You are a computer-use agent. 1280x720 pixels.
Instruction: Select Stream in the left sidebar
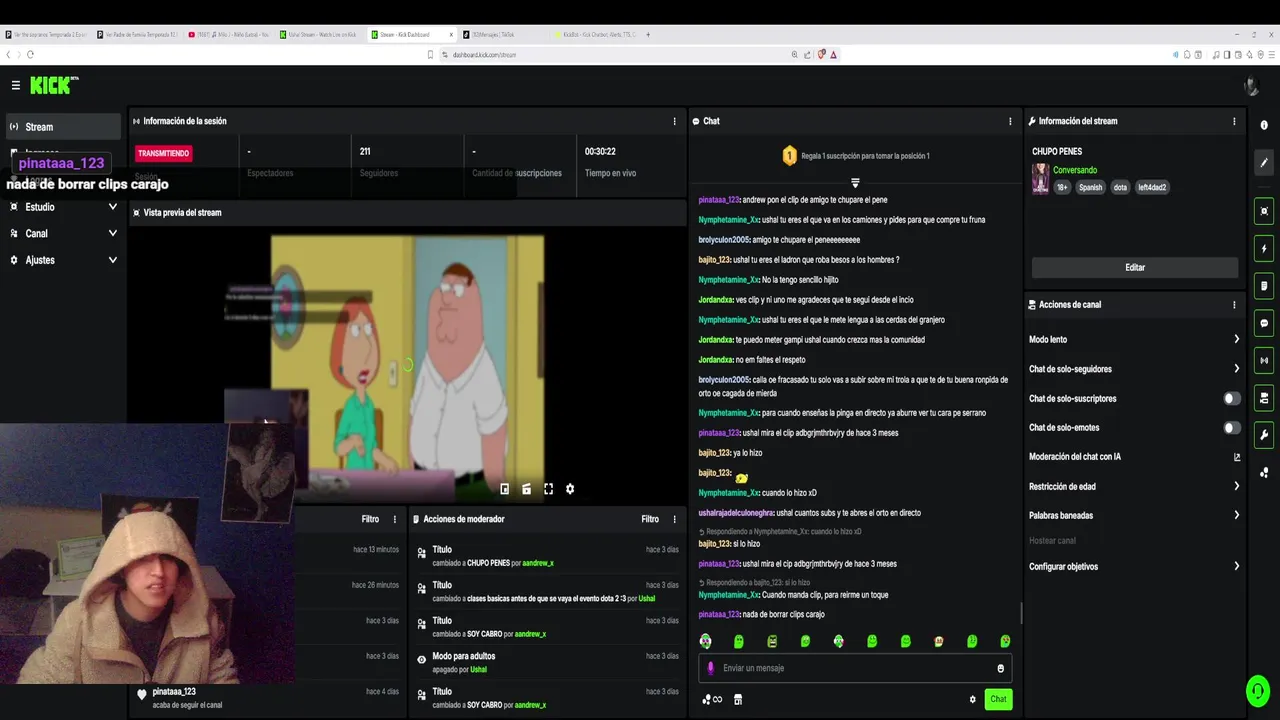coord(64,127)
